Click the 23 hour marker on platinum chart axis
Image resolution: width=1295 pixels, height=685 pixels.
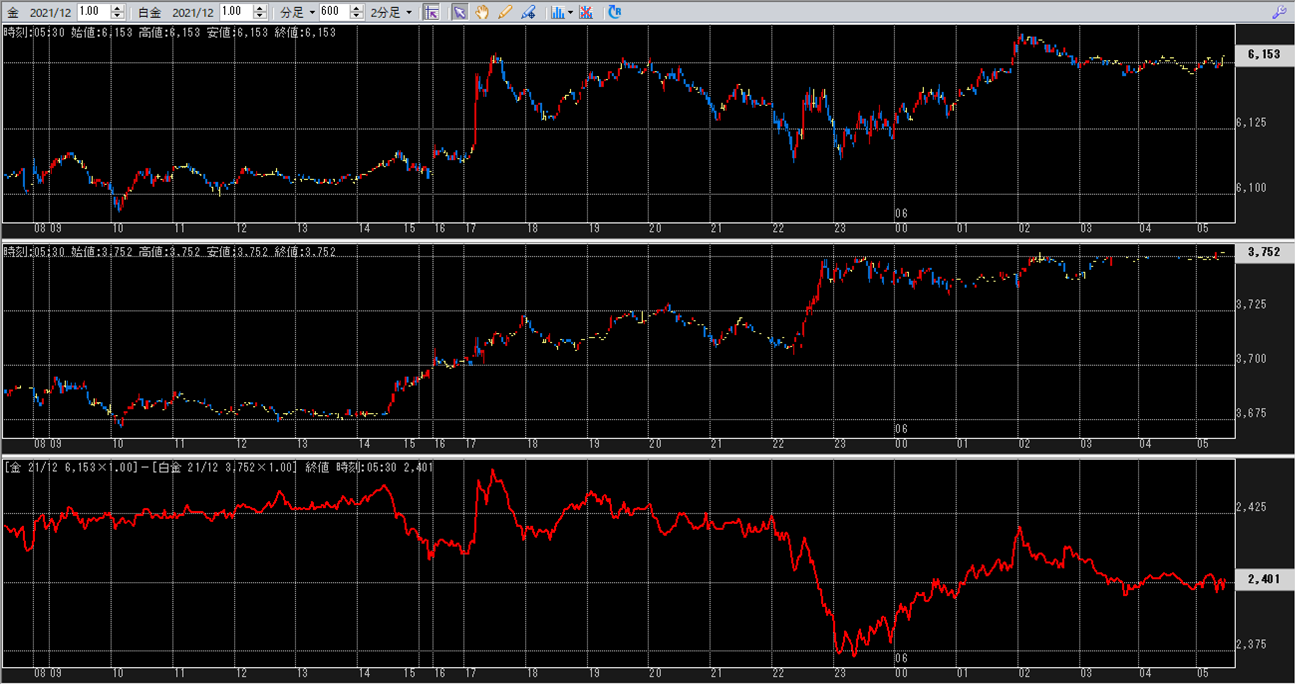coord(840,443)
